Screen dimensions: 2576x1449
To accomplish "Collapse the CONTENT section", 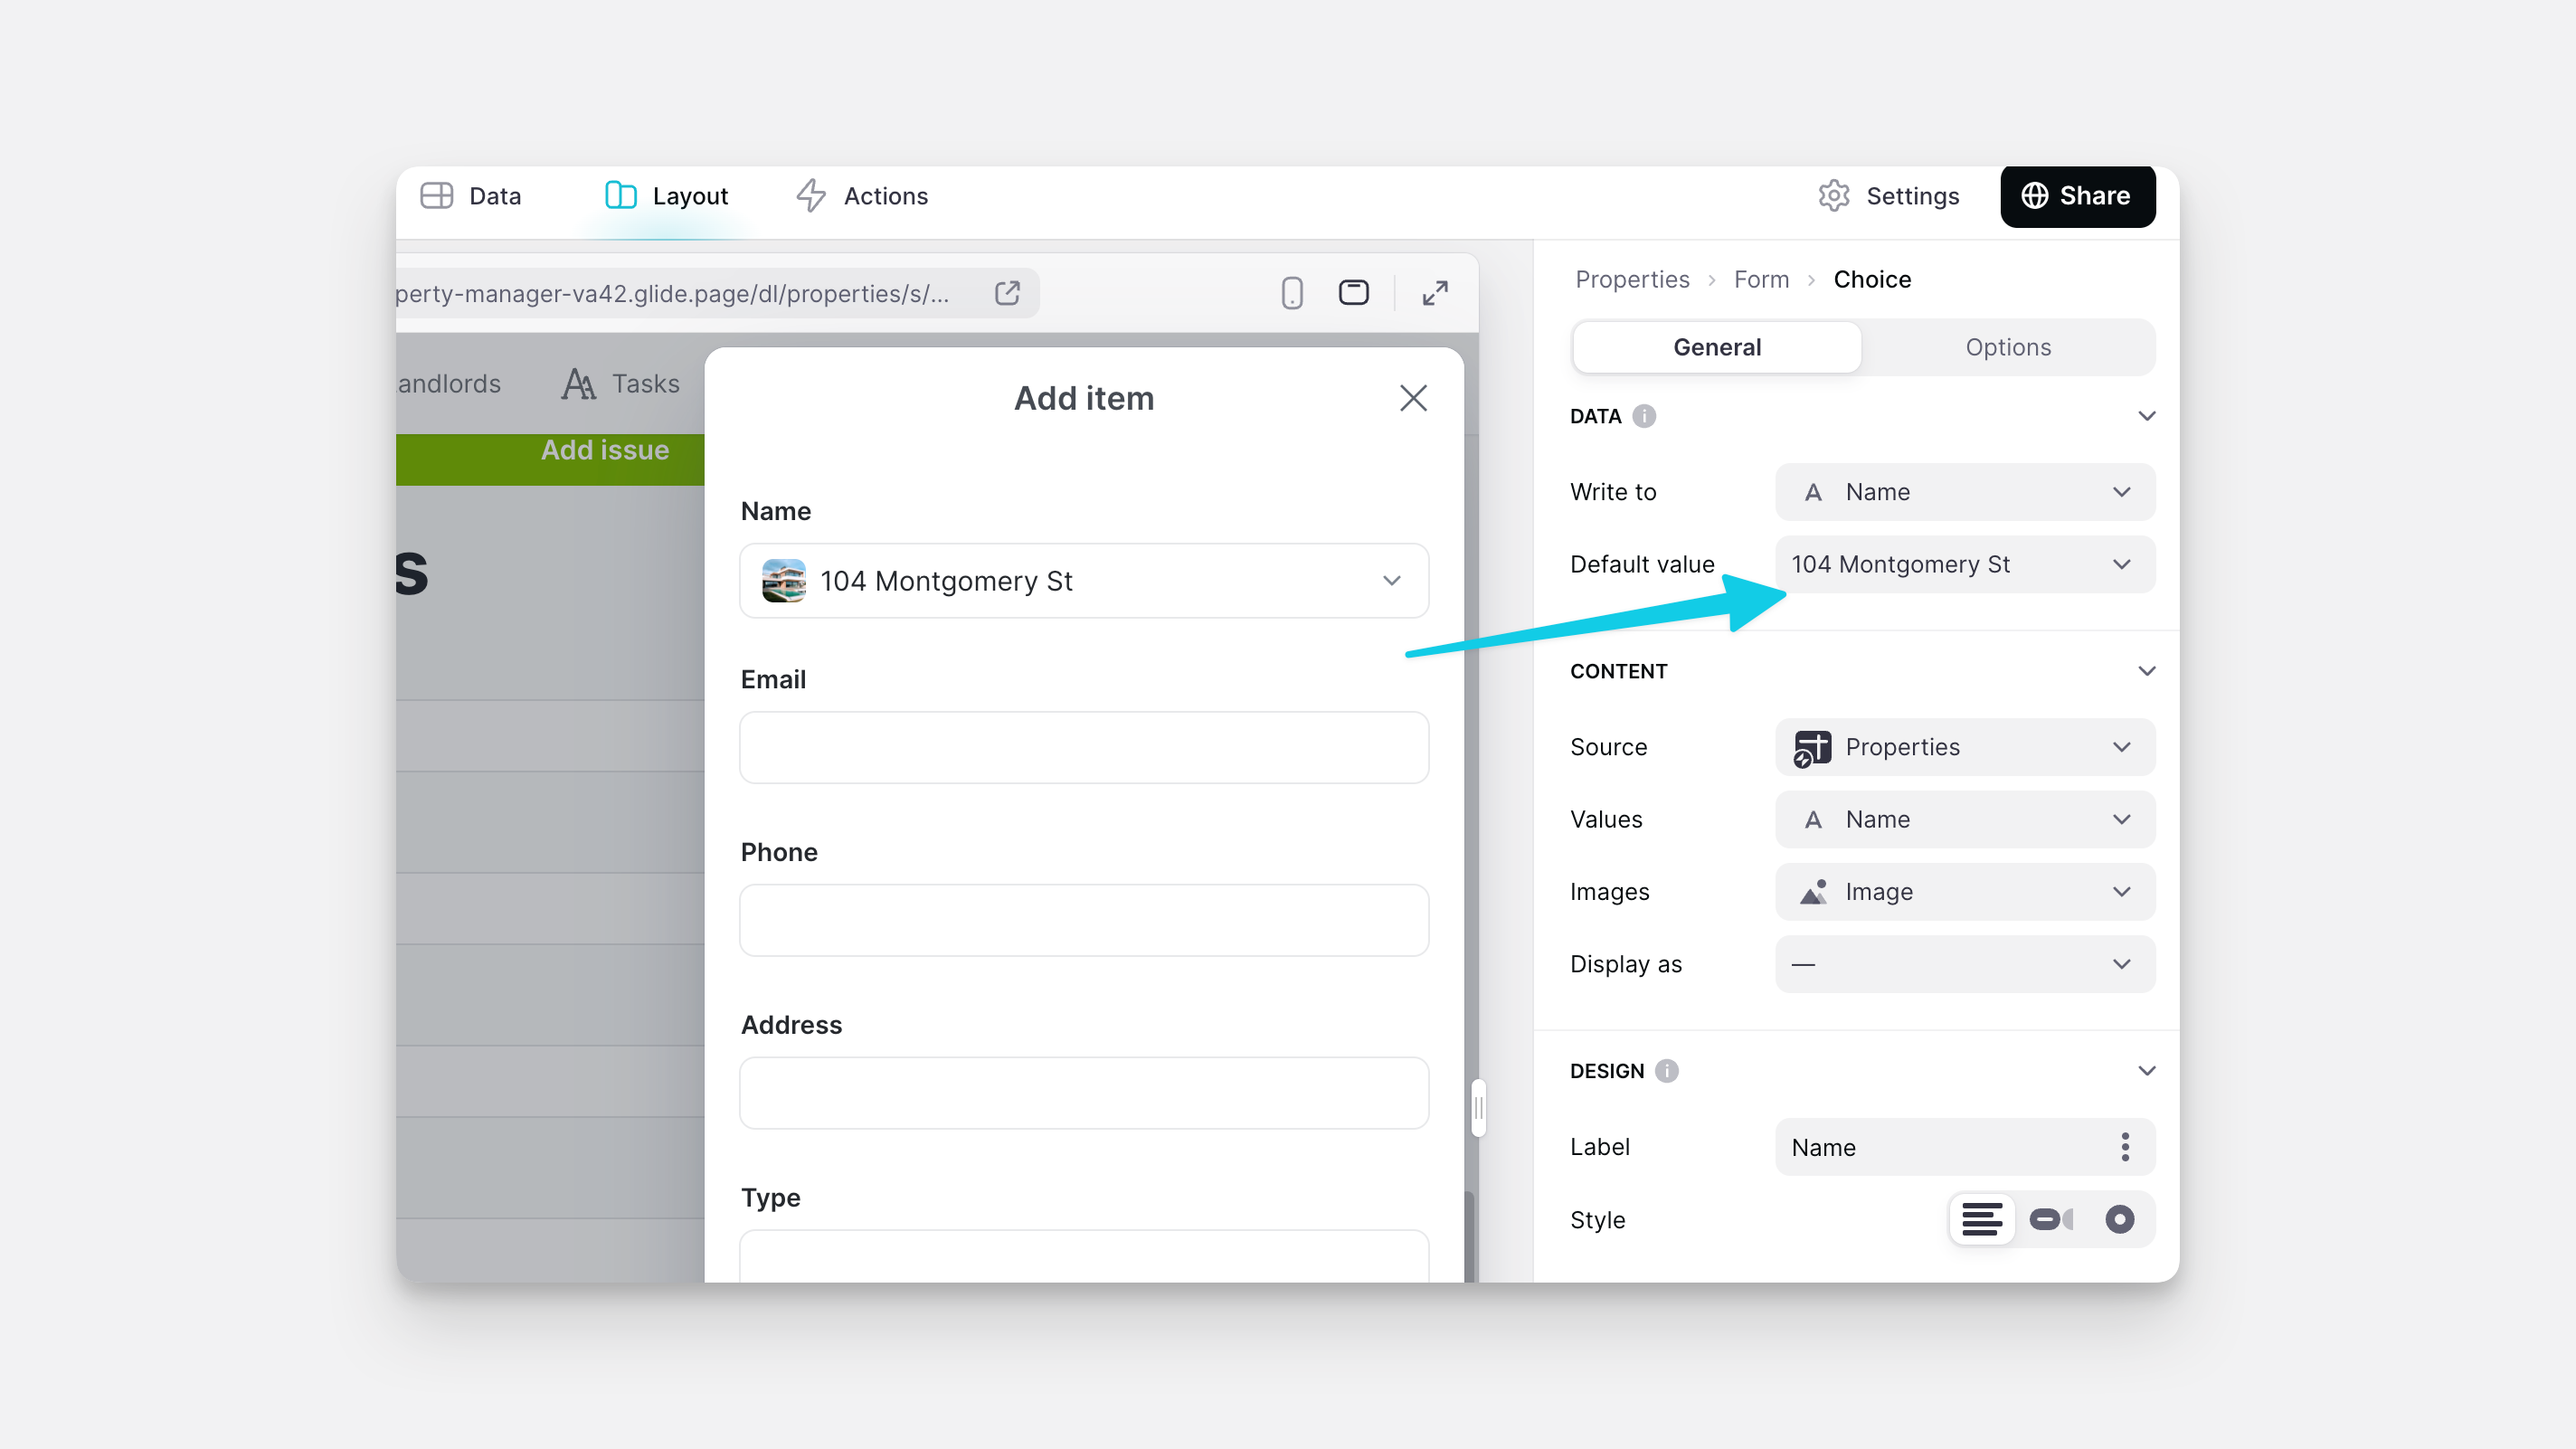I will [2147, 671].
